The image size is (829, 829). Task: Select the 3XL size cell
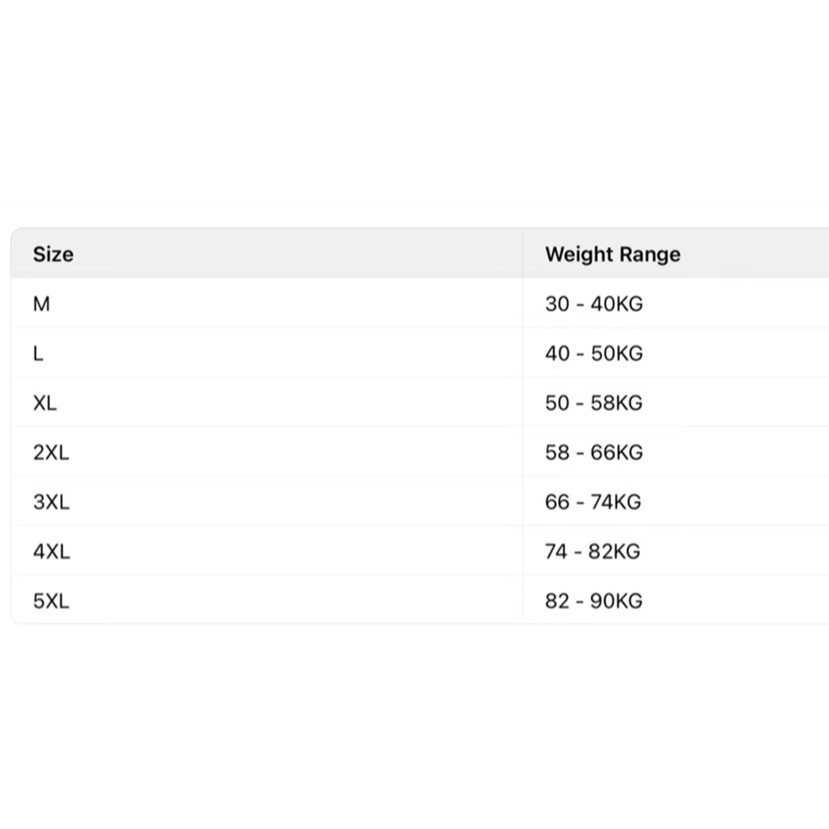click(x=51, y=502)
